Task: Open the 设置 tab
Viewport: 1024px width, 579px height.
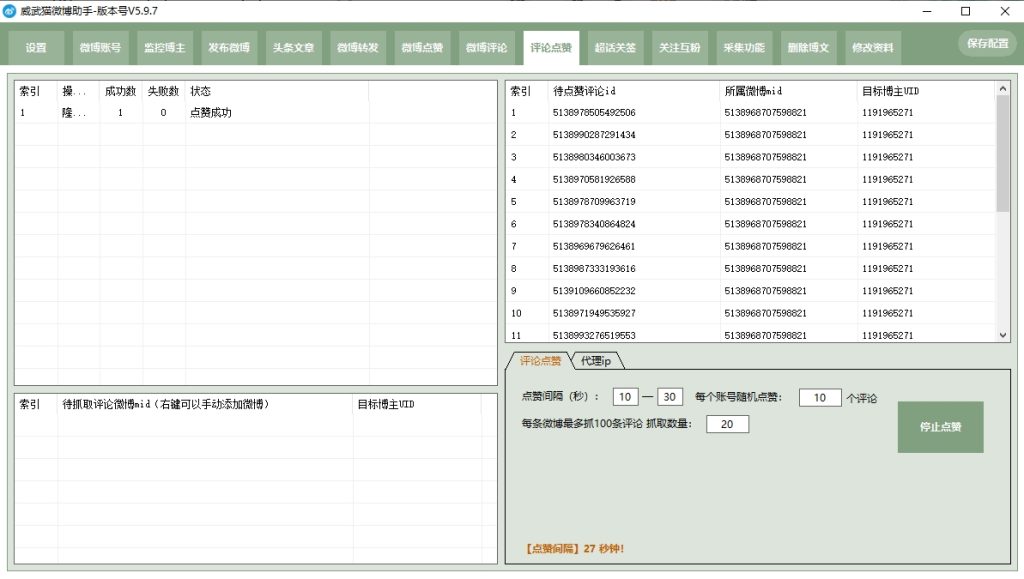Action: point(36,48)
